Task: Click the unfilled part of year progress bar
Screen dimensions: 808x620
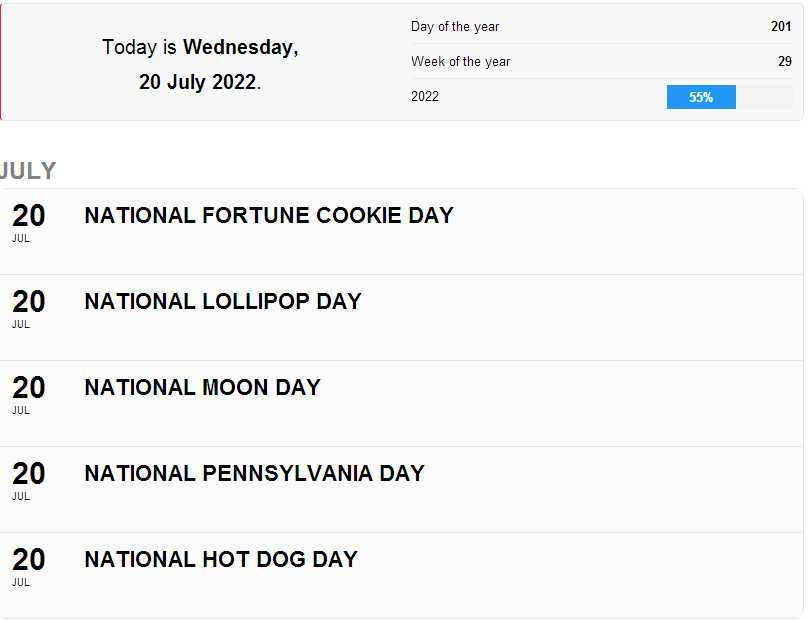Action: (764, 97)
